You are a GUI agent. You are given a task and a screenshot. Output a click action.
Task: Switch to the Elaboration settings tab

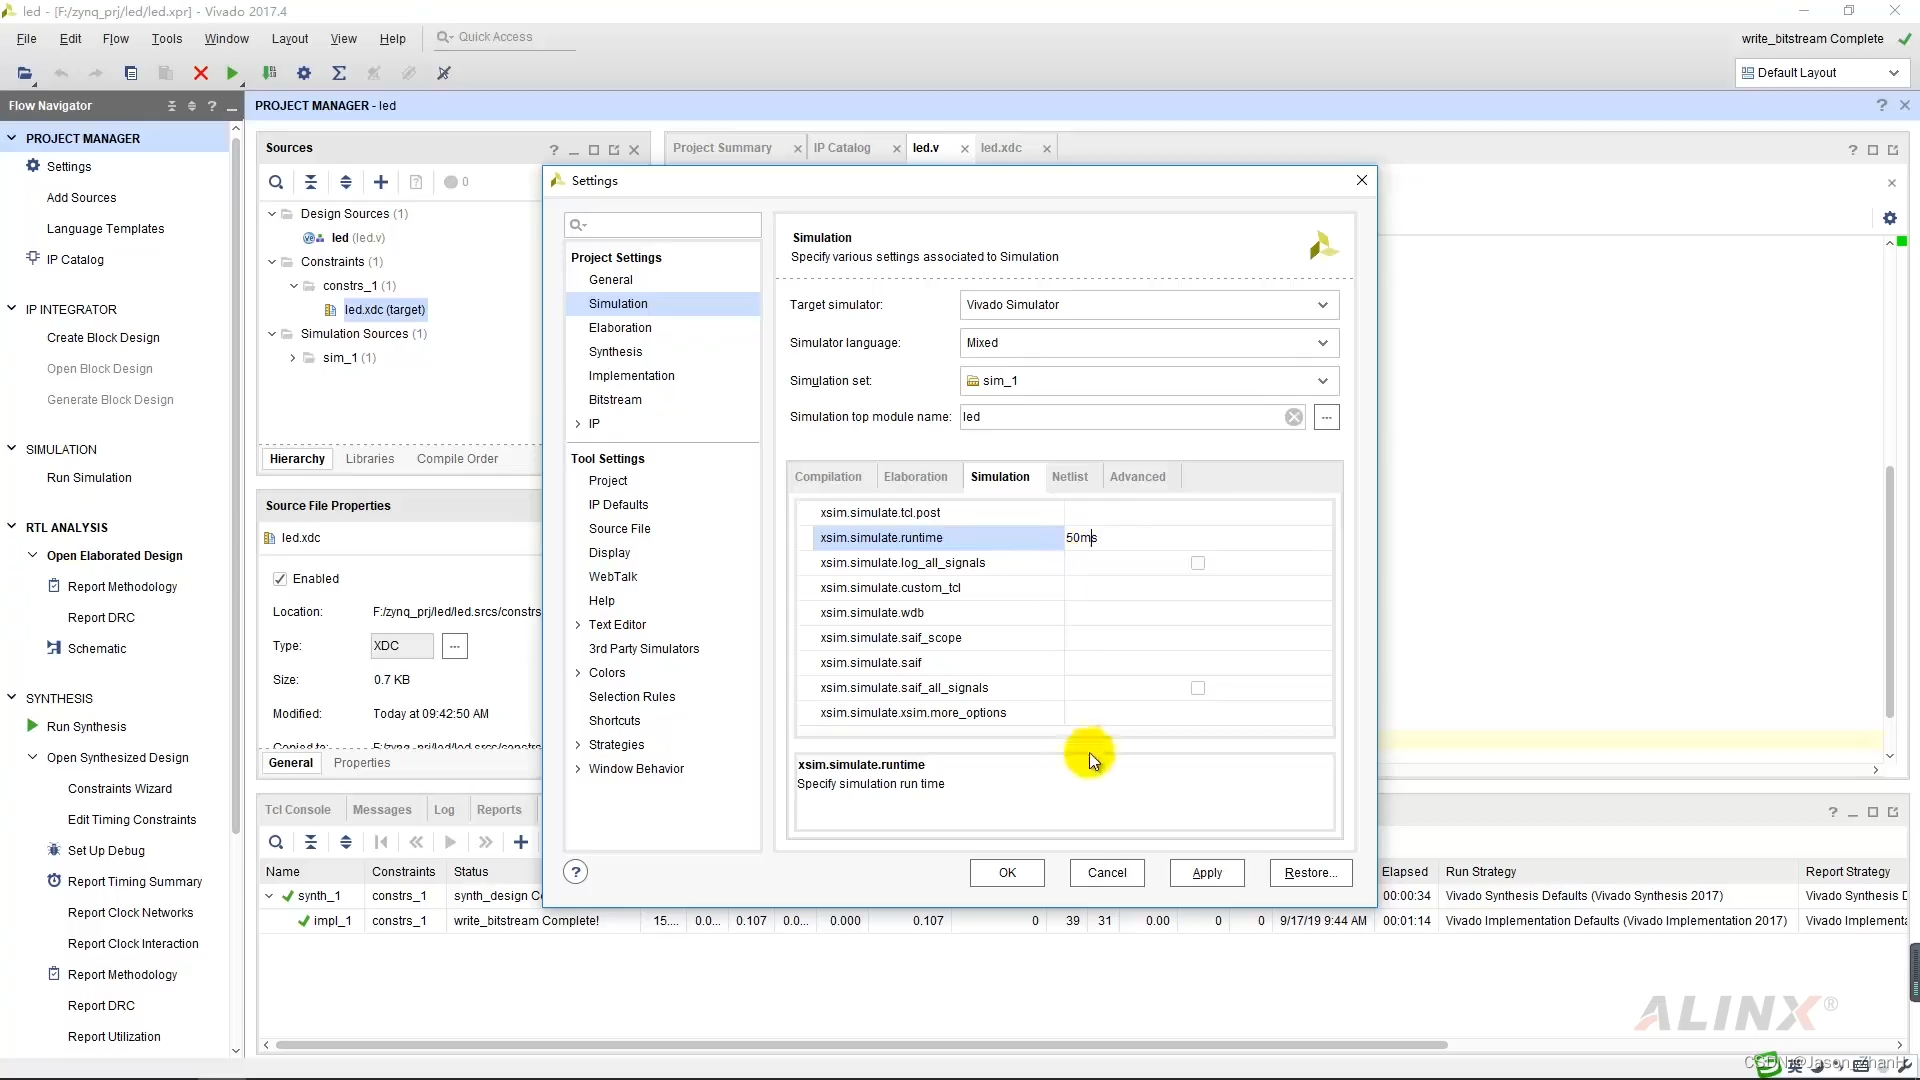(x=915, y=477)
